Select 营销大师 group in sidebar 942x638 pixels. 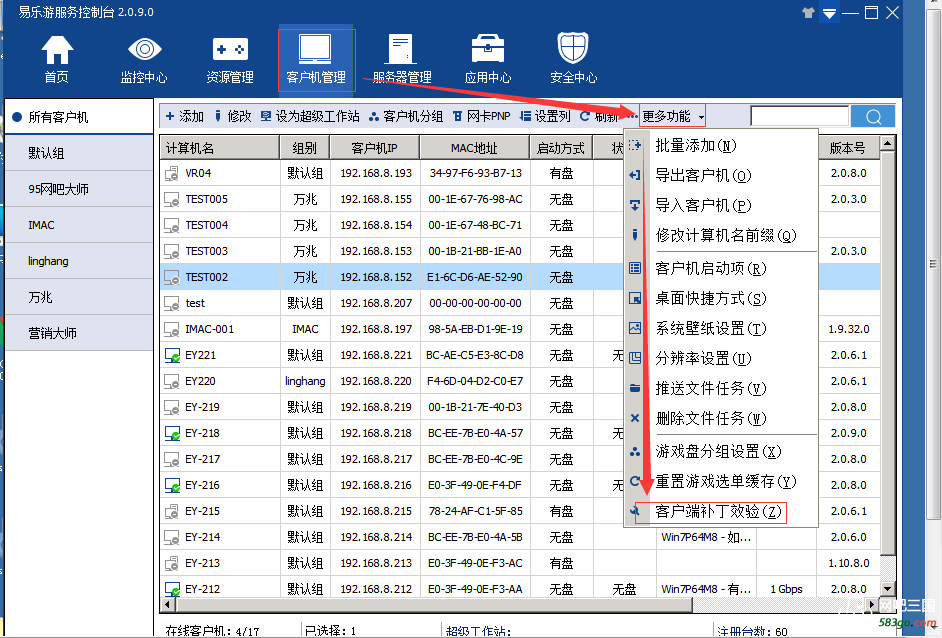[x=79, y=333]
